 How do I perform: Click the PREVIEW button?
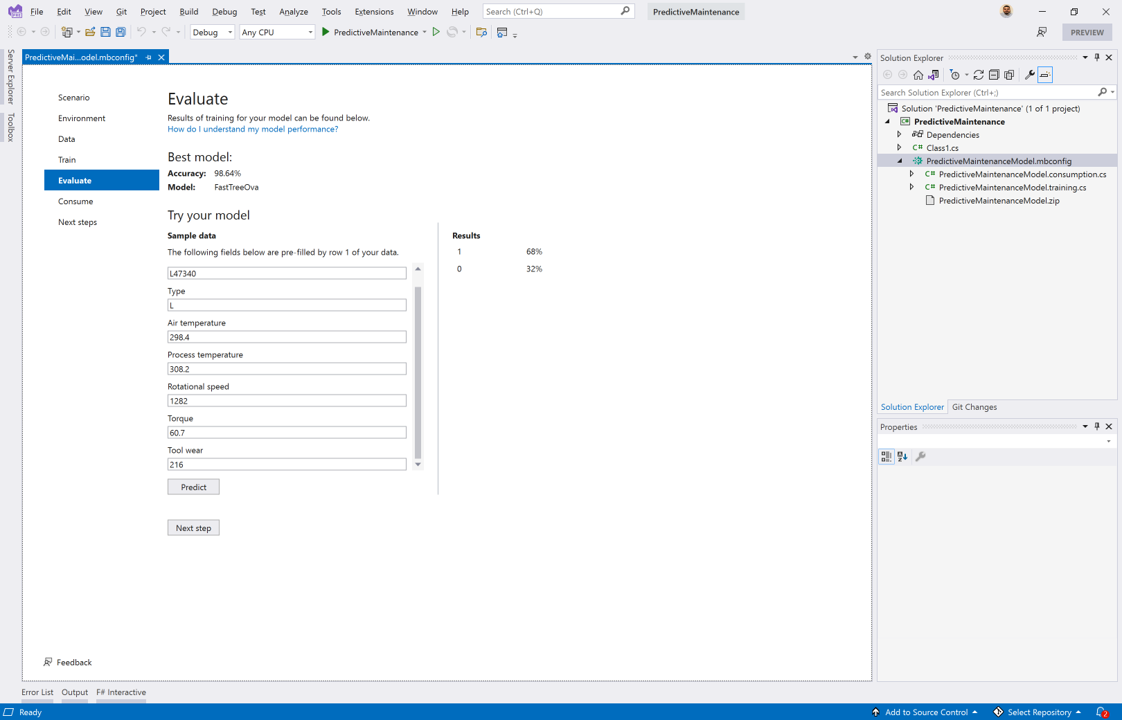click(x=1087, y=32)
